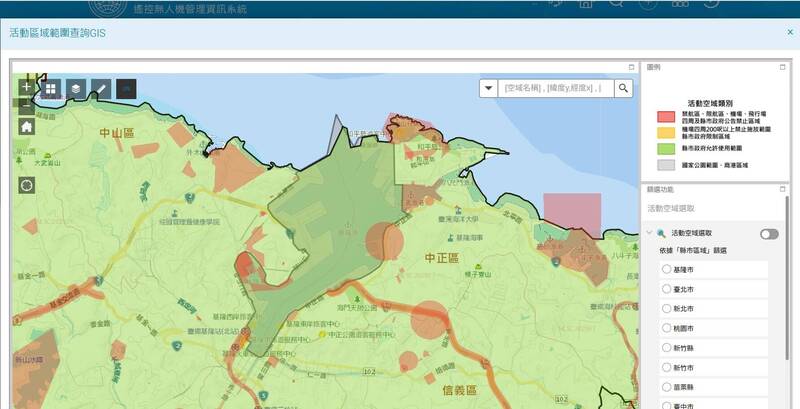Select the 新竹市 radio option
The height and width of the screenshot is (409, 800).
pyautogui.click(x=666, y=367)
